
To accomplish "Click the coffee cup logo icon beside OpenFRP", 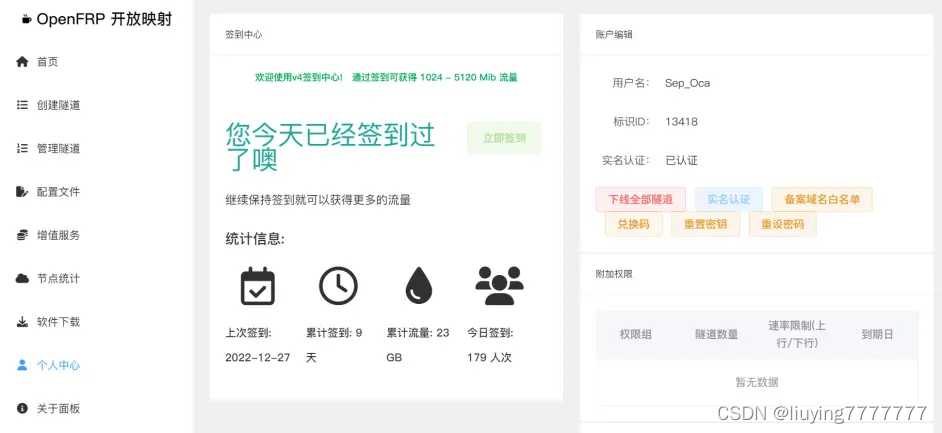I will tap(26, 19).
